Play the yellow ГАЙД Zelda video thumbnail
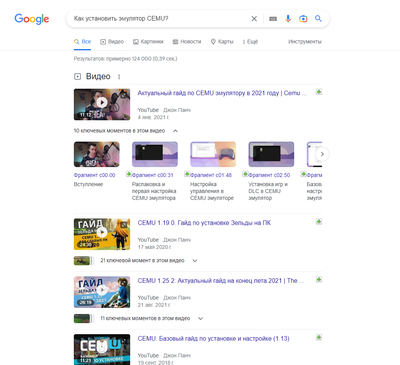400x365 pixels. 102,234
